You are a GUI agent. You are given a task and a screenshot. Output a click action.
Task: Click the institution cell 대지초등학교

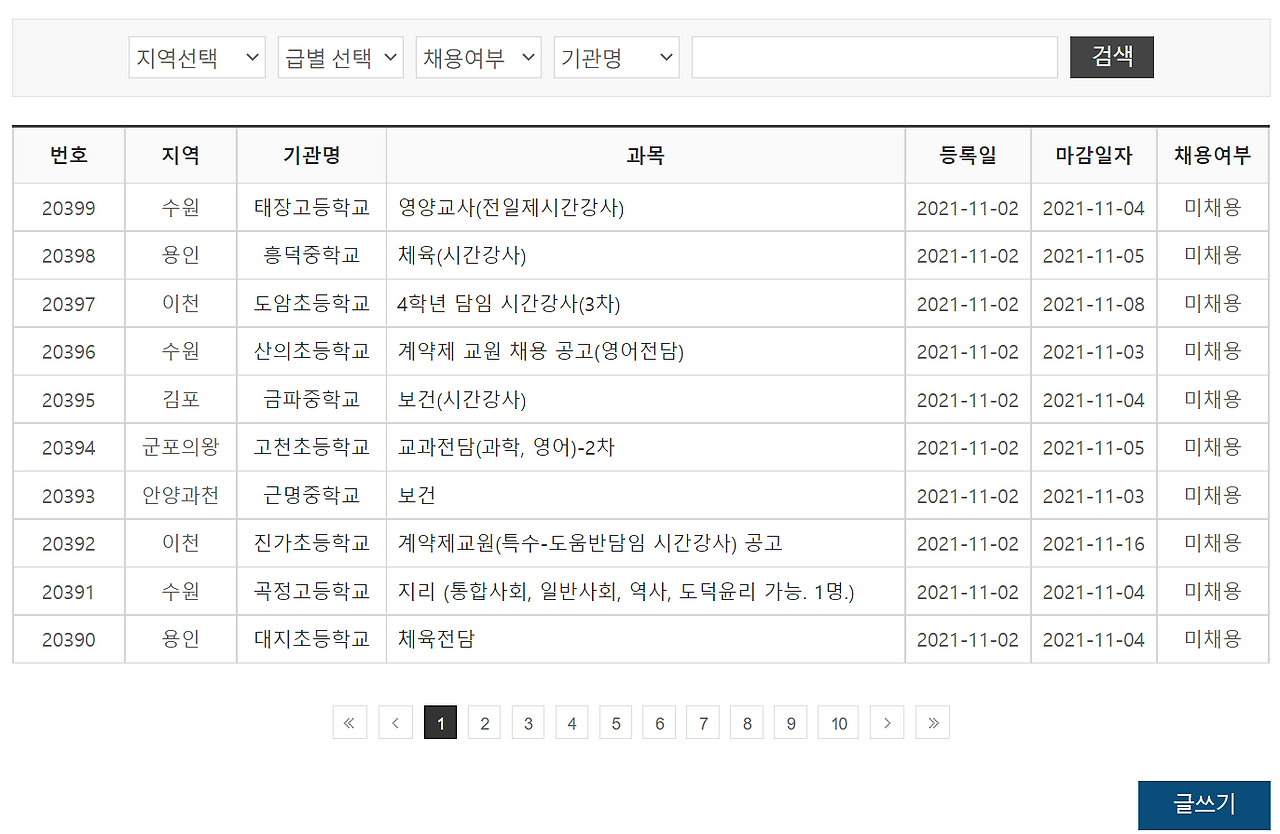click(x=312, y=640)
